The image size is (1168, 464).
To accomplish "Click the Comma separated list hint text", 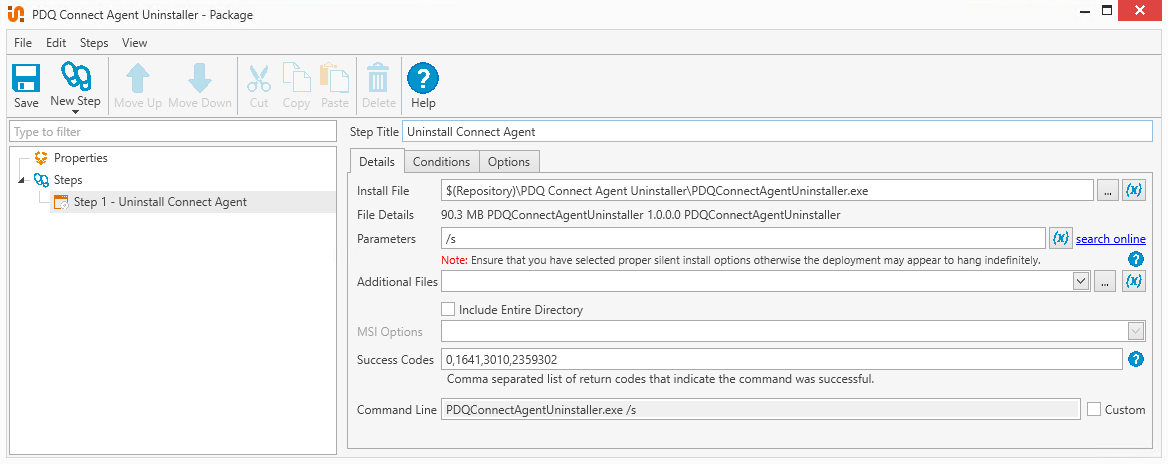I will [x=660, y=379].
